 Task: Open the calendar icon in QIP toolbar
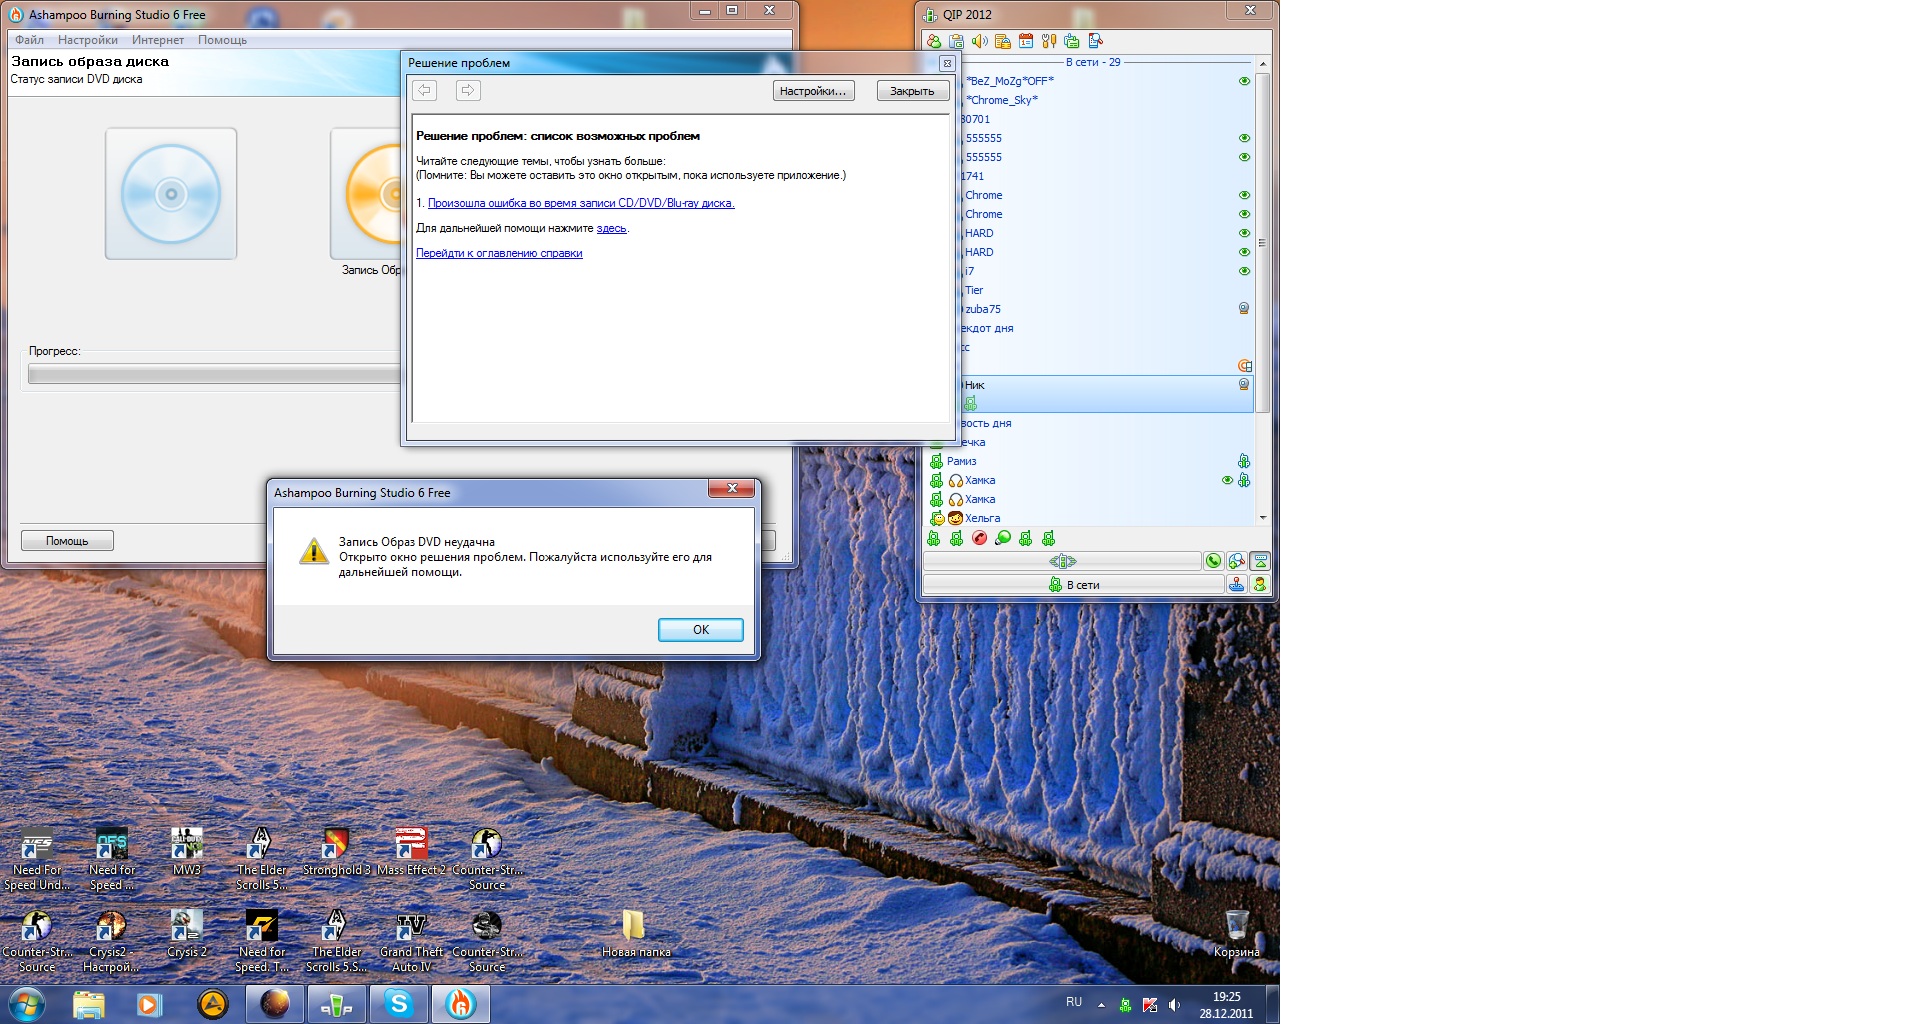(1025, 41)
